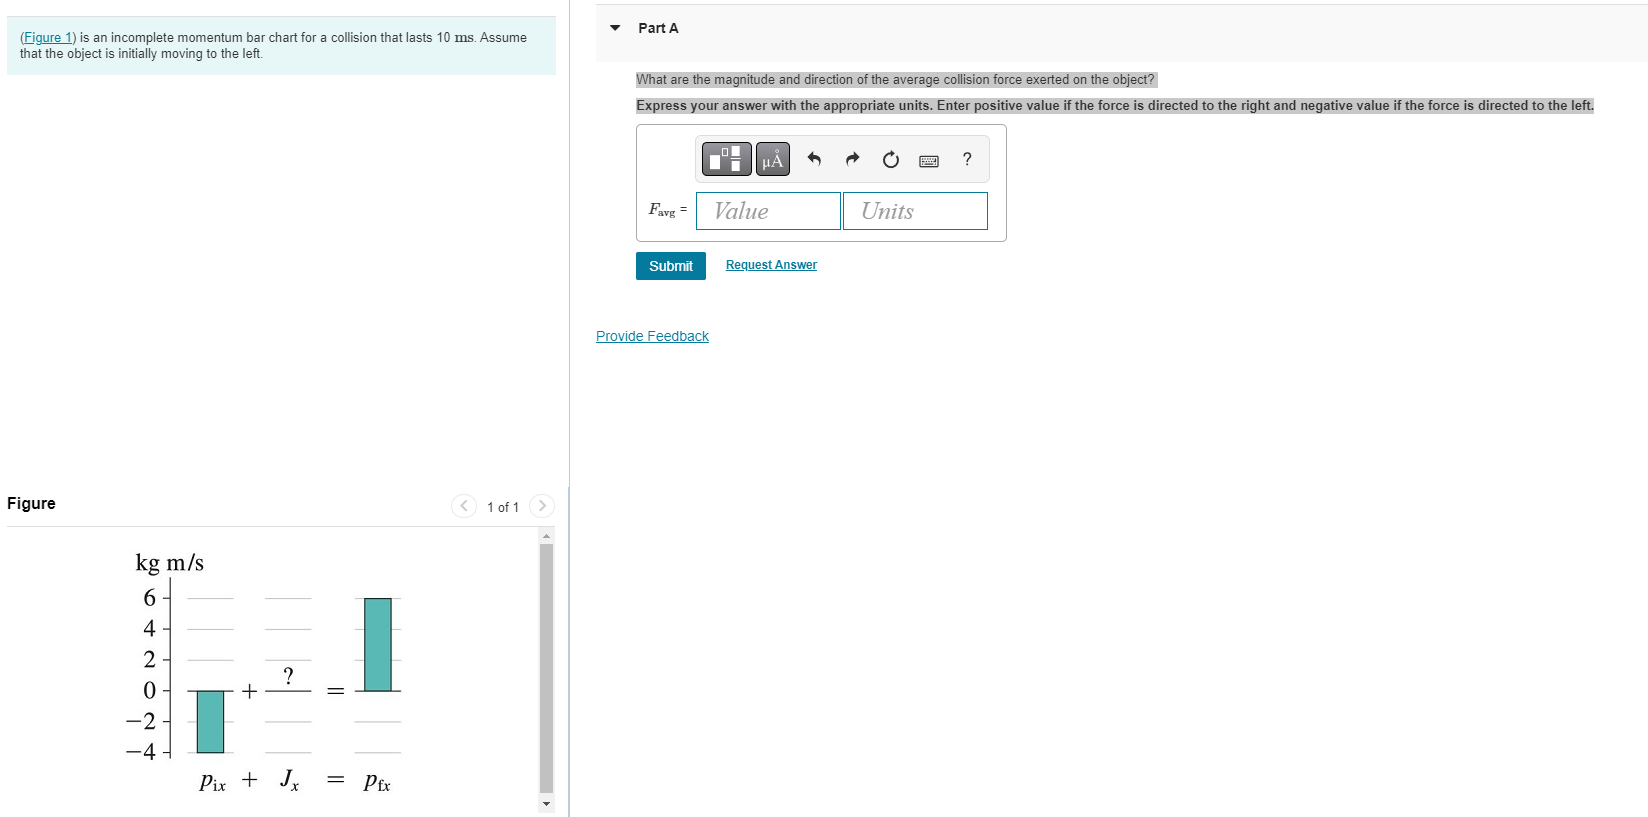Show keyboard shortcuts icon

click(929, 160)
